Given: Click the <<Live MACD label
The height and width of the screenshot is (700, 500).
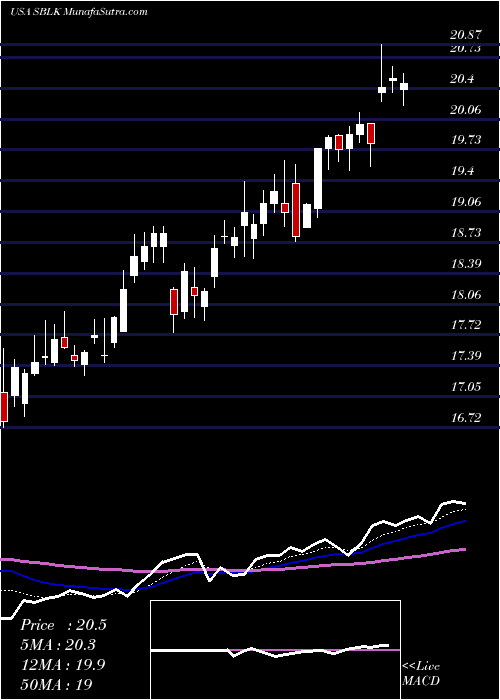Looking at the screenshot, I should (421, 673).
